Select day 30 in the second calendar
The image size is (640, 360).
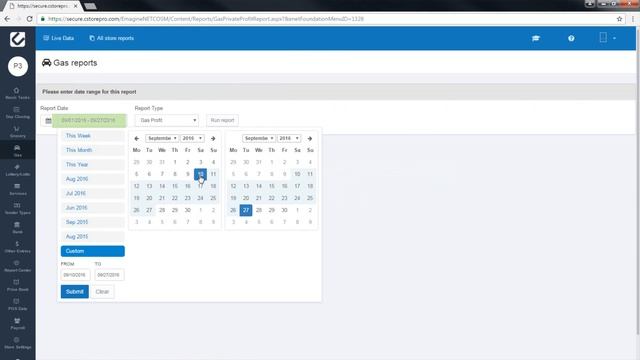click(x=284, y=210)
